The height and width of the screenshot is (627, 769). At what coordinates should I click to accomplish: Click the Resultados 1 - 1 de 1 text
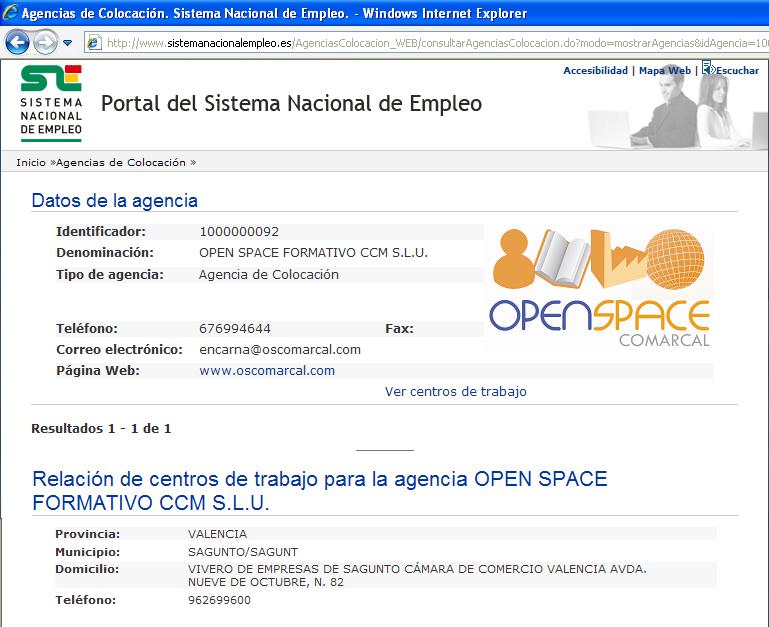[101, 429]
